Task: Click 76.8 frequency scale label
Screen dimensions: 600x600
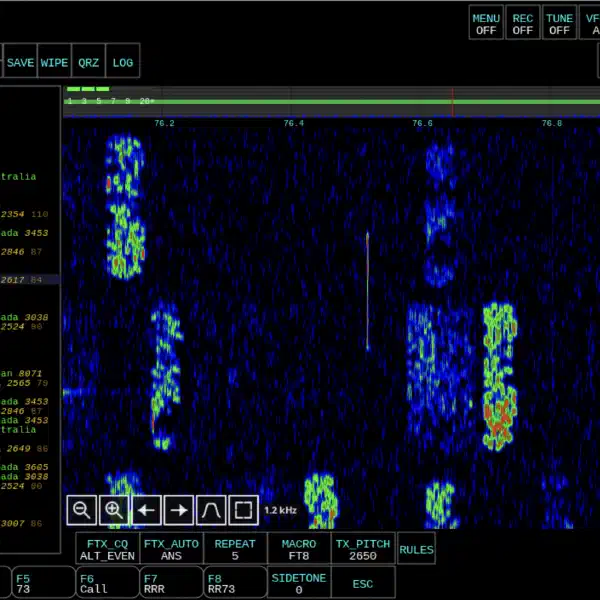Action: pos(552,123)
